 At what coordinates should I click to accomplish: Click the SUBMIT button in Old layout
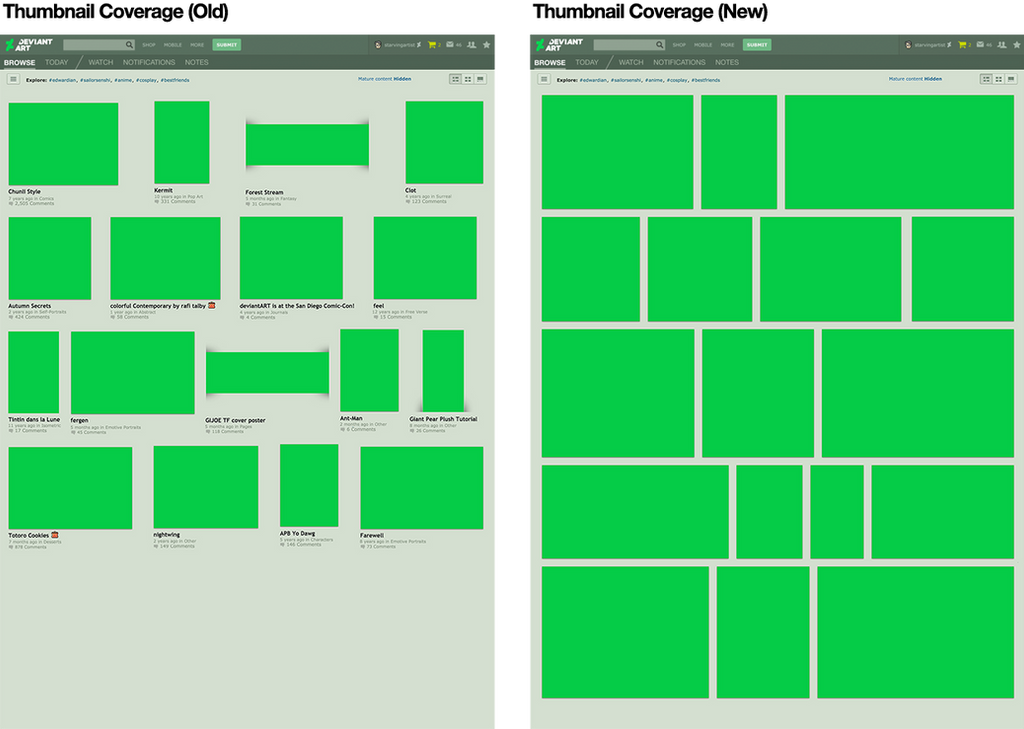click(227, 44)
